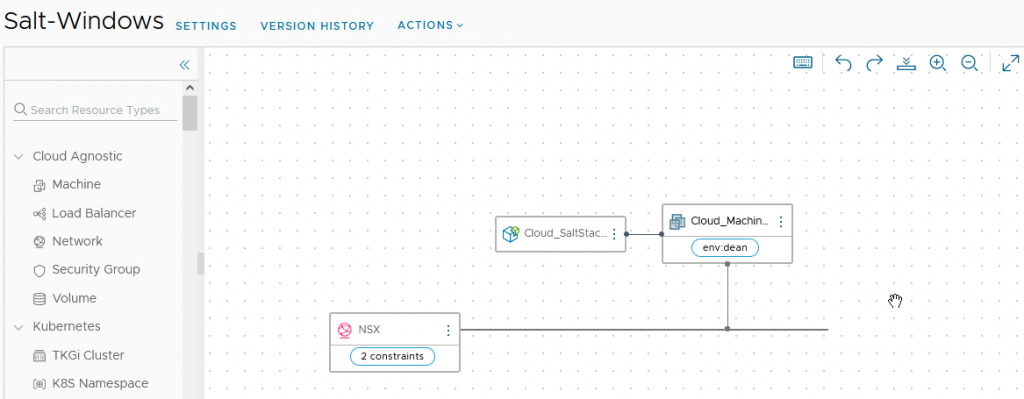Zoom out on the canvas

(x=969, y=63)
